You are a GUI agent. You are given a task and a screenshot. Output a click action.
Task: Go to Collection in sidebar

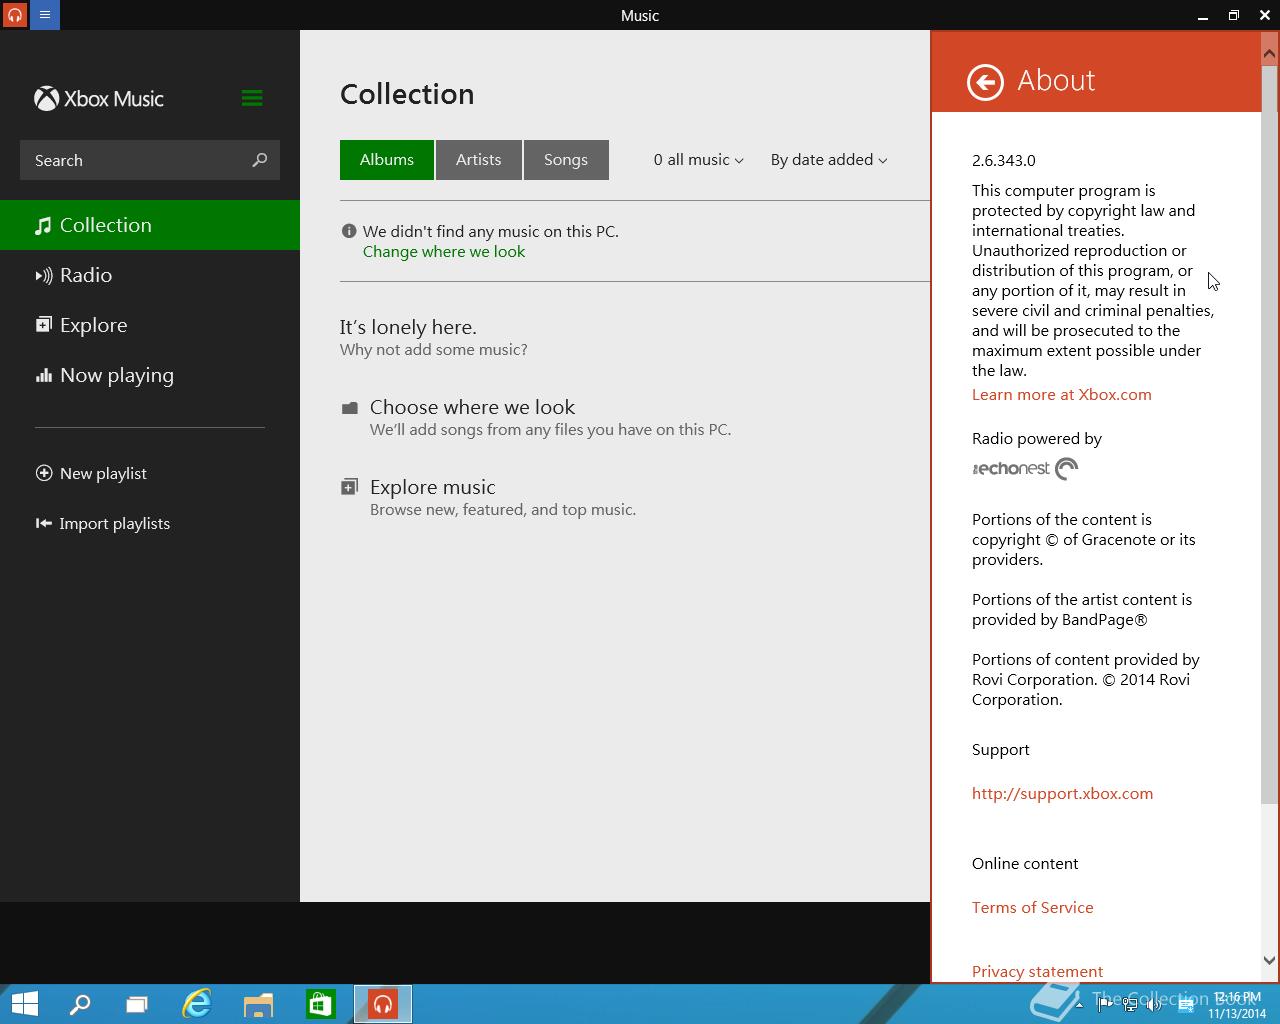[150, 225]
